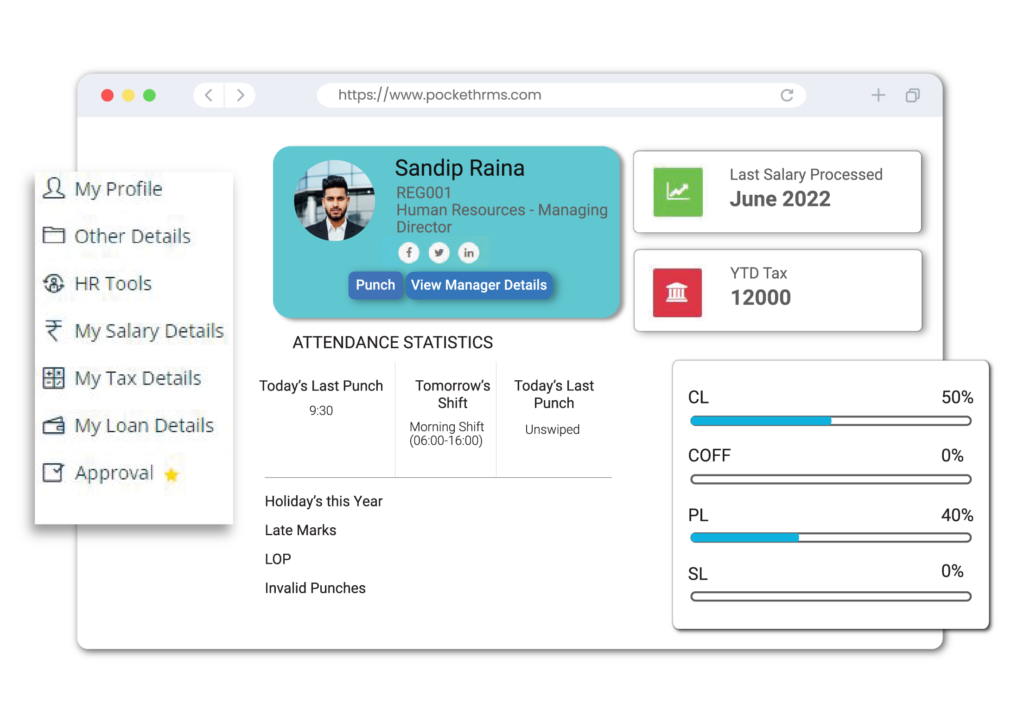Open Sandip Raina's Facebook profile
Viewport: 1024px width, 723px height.
click(x=409, y=252)
